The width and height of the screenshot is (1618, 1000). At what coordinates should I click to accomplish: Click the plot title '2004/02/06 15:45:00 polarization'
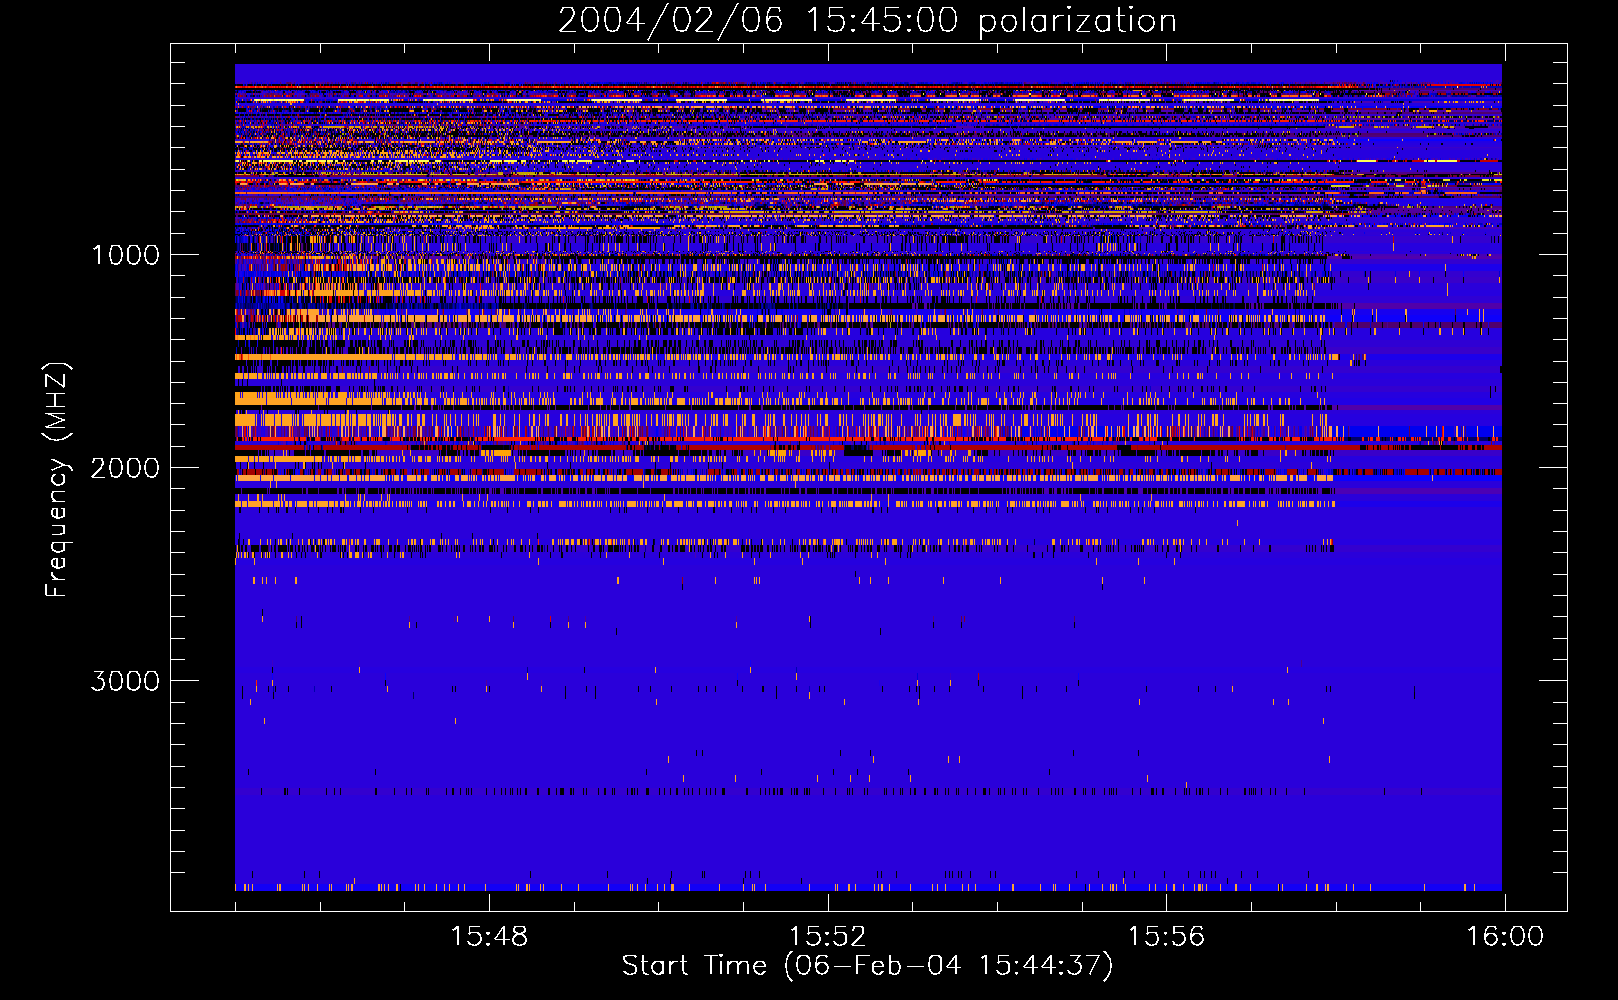[867, 21]
